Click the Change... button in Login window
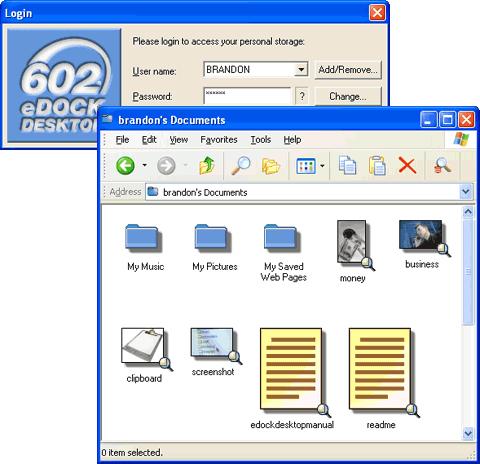 pyautogui.click(x=348, y=96)
